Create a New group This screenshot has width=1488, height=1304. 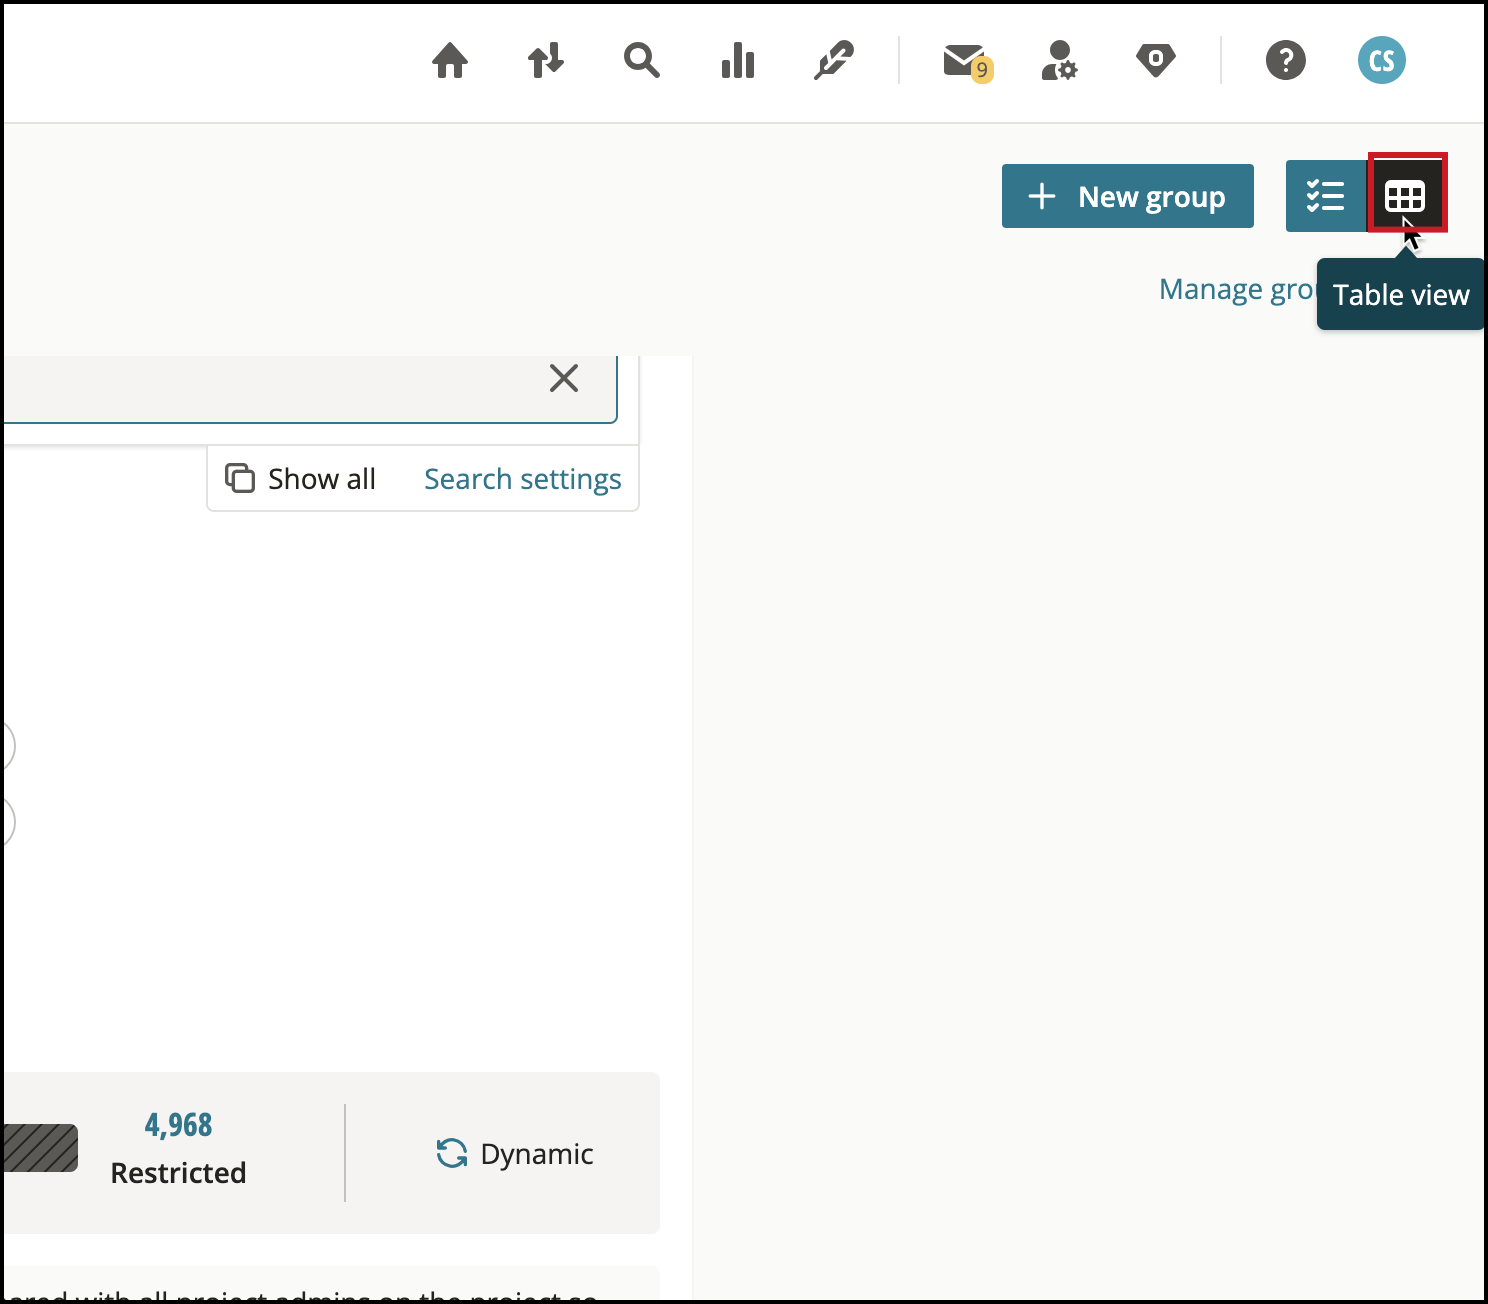point(1128,196)
